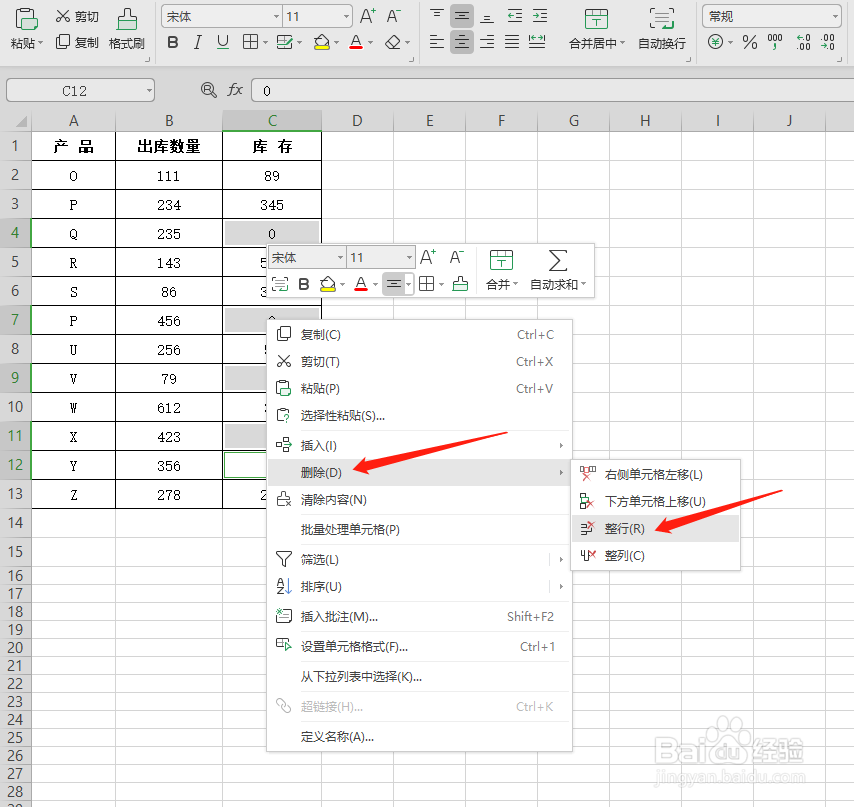Open 设置单元格格式 from the context menu
The width and height of the screenshot is (854, 807).
[x=352, y=646]
